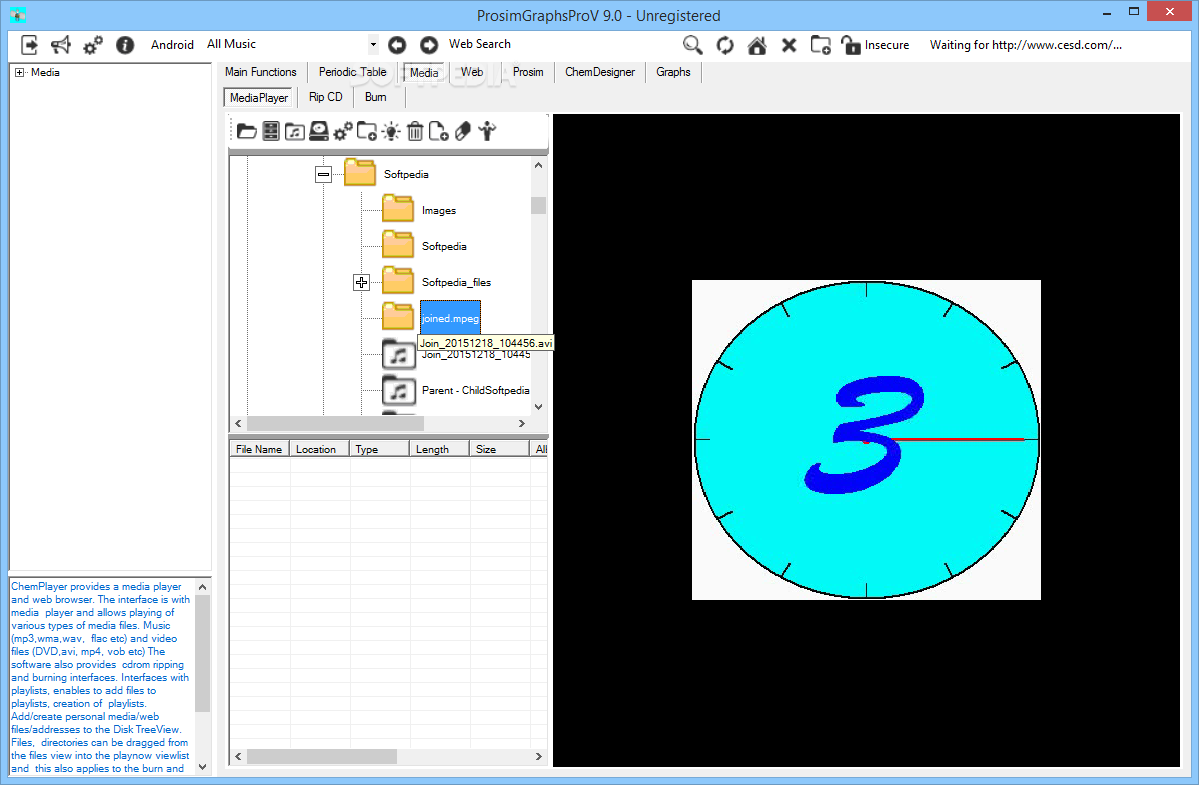Select the joined.mpeg item
The image size is (1199, 785).
pos(450,318)
